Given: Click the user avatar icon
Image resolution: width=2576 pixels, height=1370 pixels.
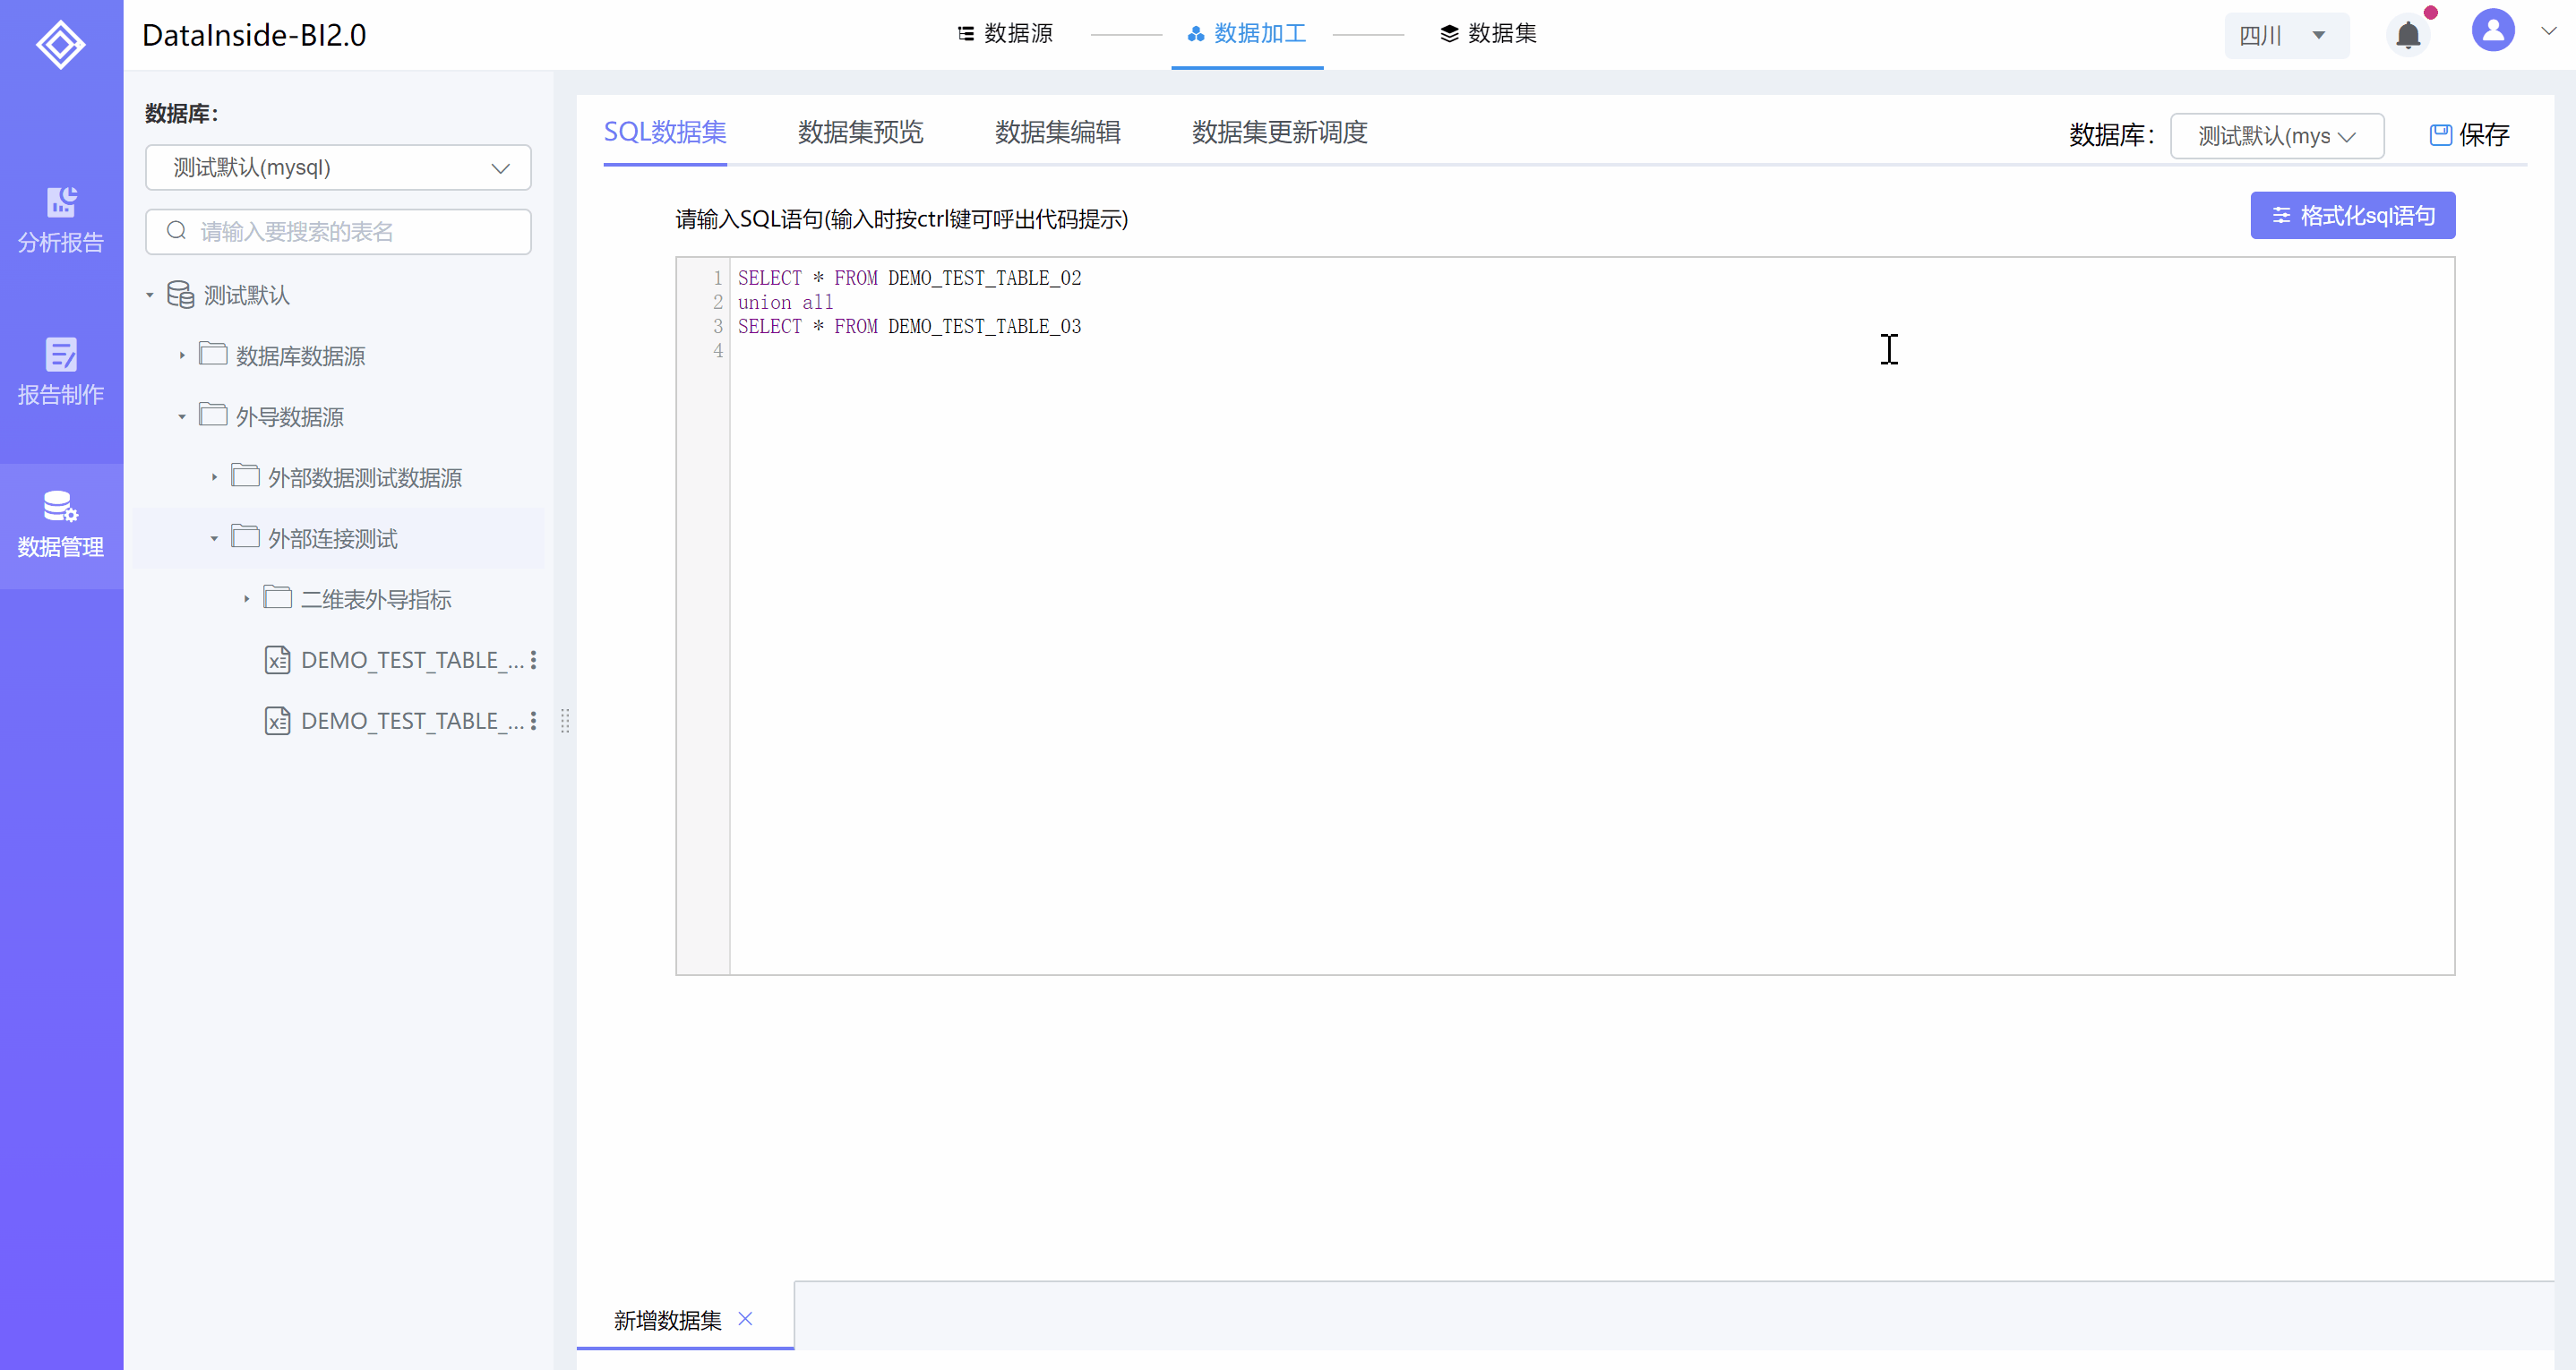Looking at the screenshot, I should tap(2493, 31).
